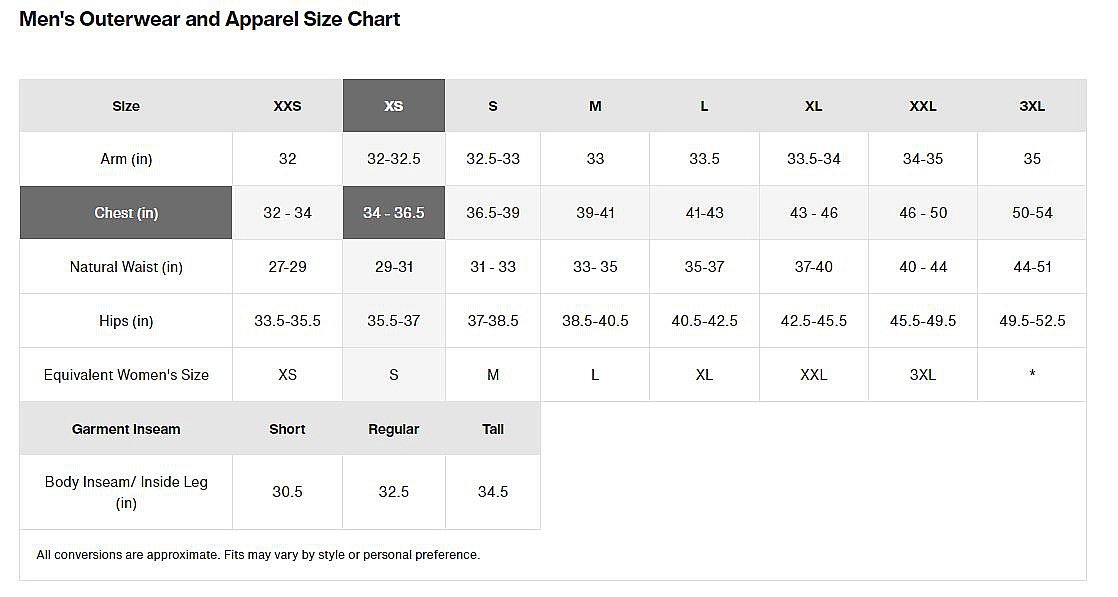Viewport: 1118px width, 597px height.
Task: Click the Hips (in) row label
Action: [126, 321]
